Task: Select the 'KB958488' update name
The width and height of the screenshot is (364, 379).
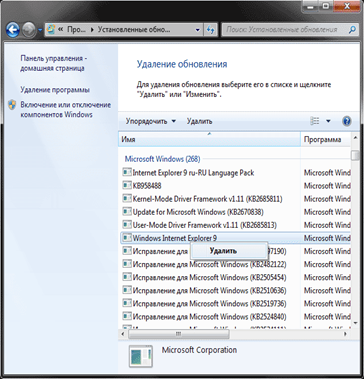Action: click(x=147, y=186)
